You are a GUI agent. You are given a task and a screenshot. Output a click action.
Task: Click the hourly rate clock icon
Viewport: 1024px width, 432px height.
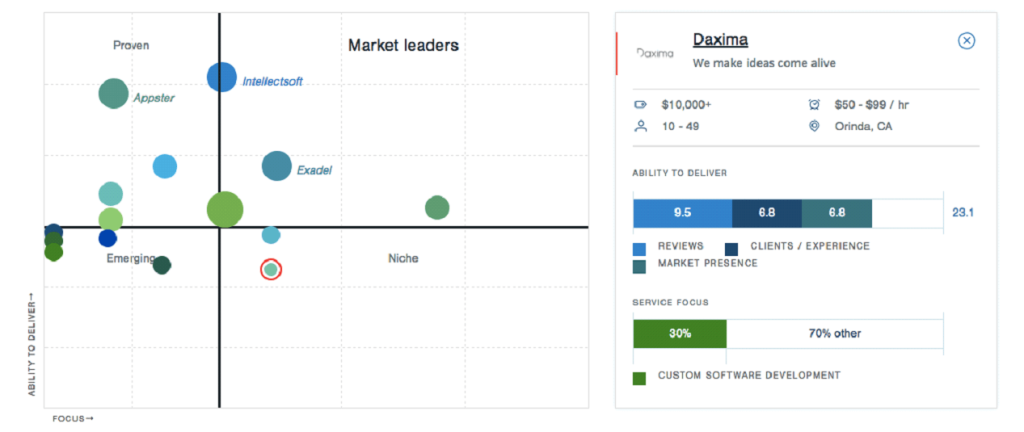tap(814, 104)
